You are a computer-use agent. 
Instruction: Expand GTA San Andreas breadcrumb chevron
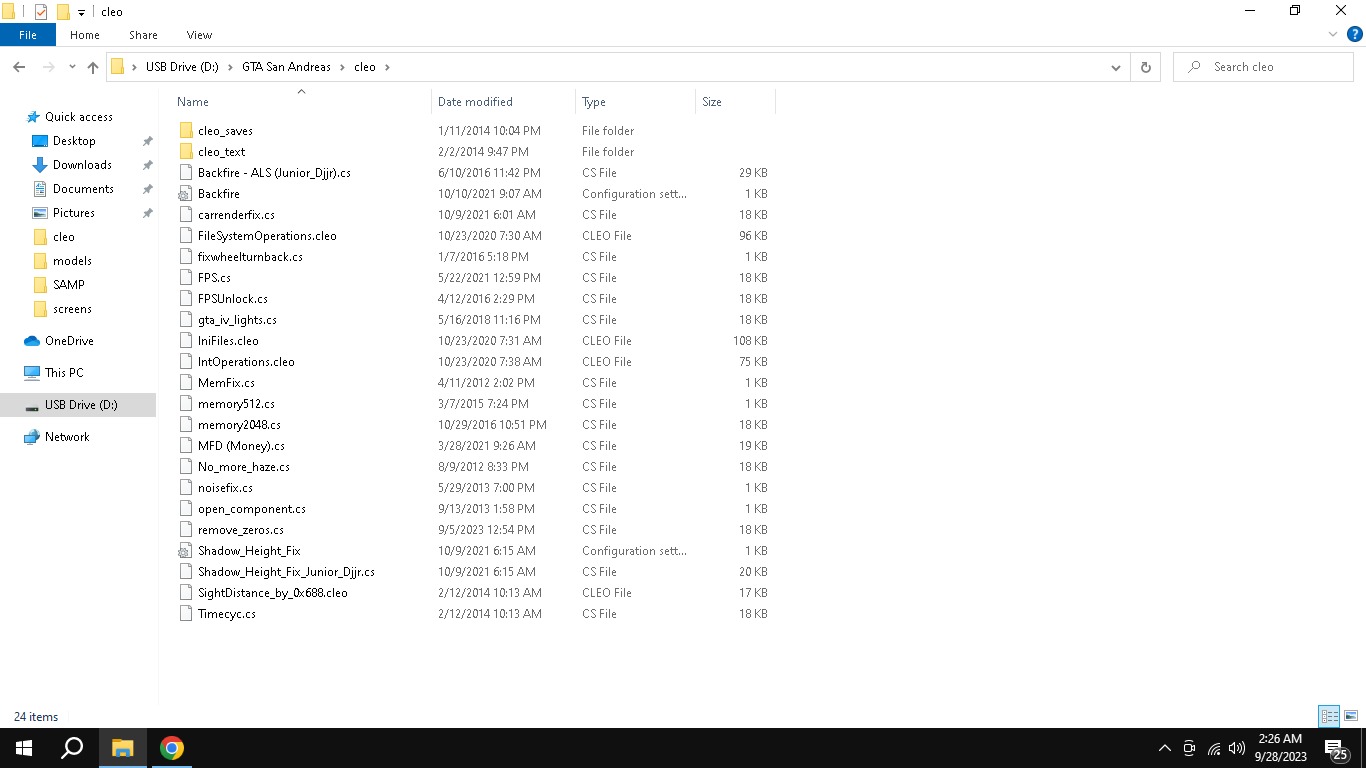pos(342,67)
